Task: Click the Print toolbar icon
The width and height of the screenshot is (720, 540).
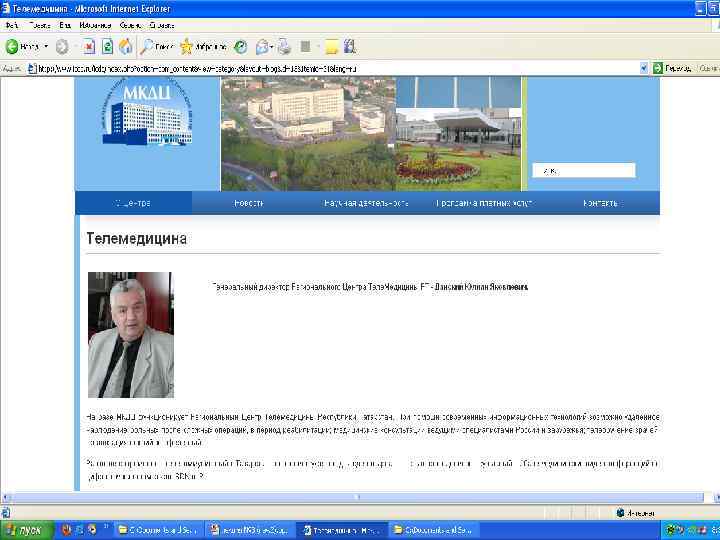Action: coord(284,46)
